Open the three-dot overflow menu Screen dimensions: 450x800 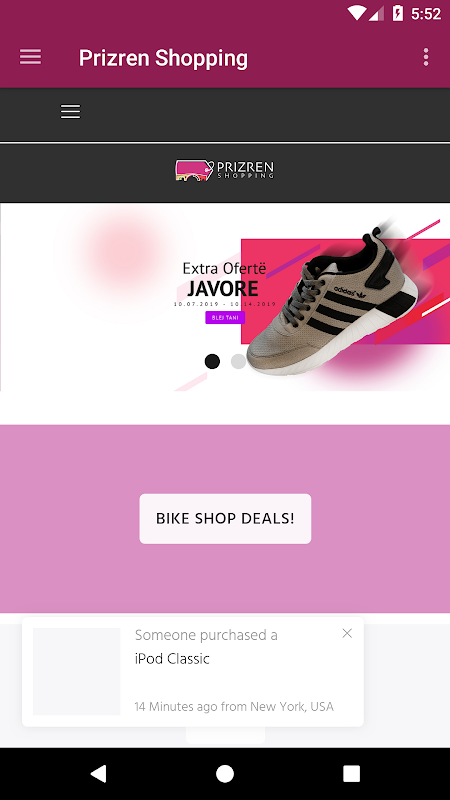pyautogui.click(x=426, y=57)
